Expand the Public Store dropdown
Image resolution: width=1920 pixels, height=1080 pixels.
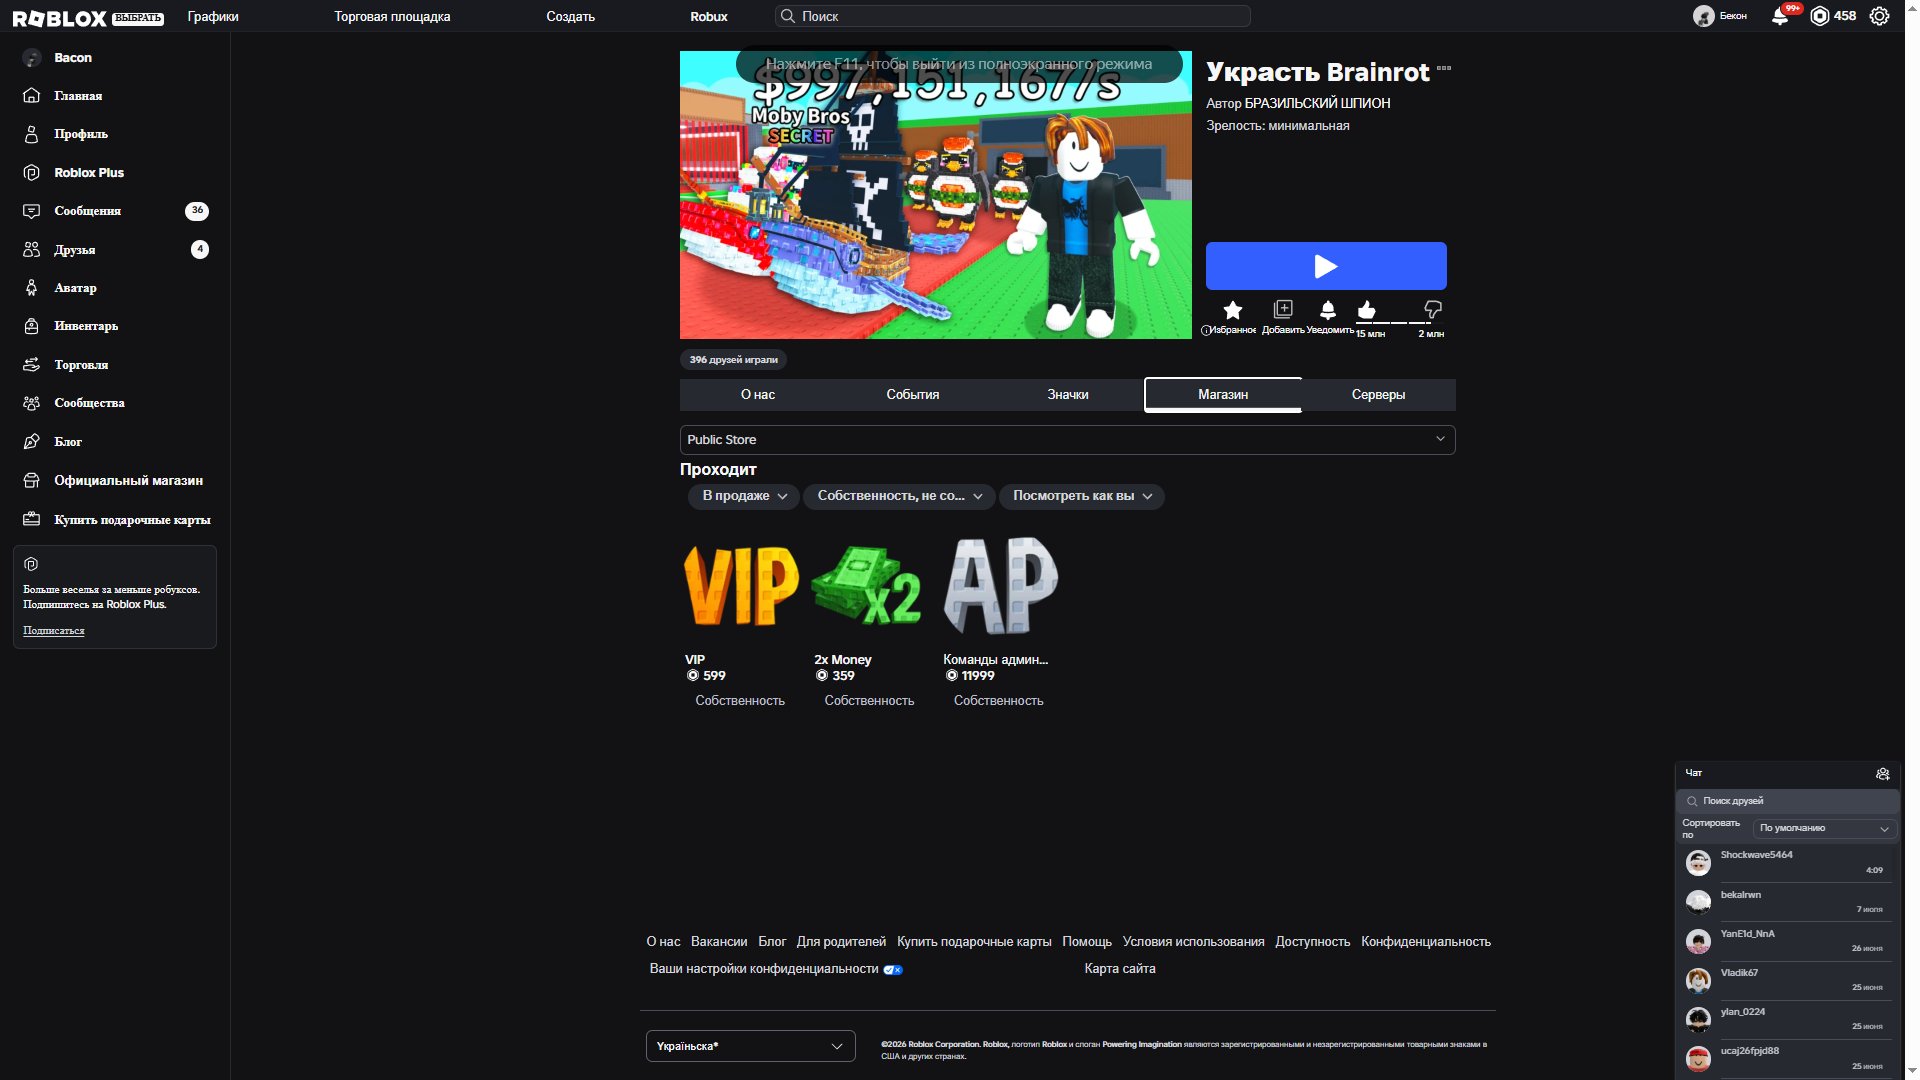tap(1067, 440)
